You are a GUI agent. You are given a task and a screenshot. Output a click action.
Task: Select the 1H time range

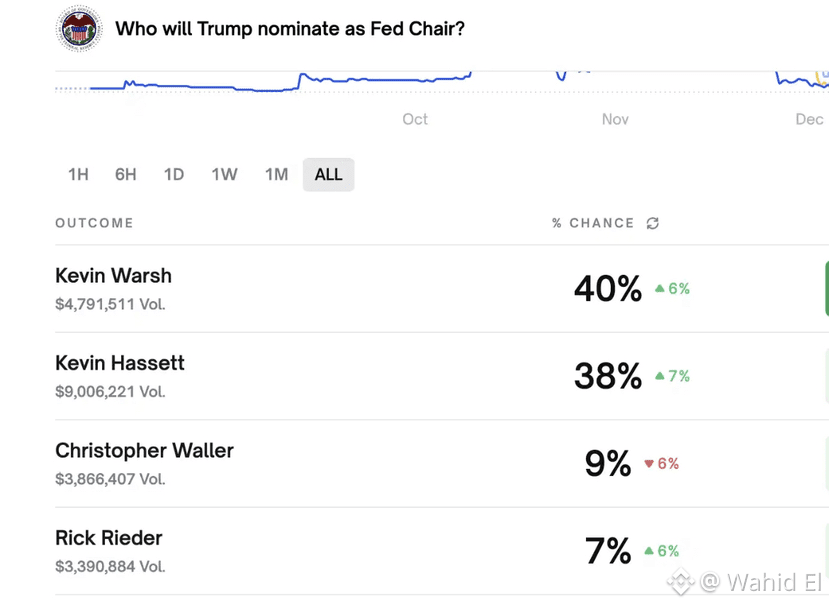[78, 175]
